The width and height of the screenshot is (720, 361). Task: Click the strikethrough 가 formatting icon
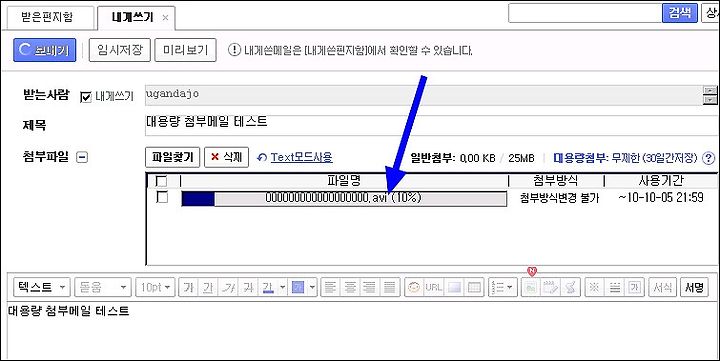point(248,288)
